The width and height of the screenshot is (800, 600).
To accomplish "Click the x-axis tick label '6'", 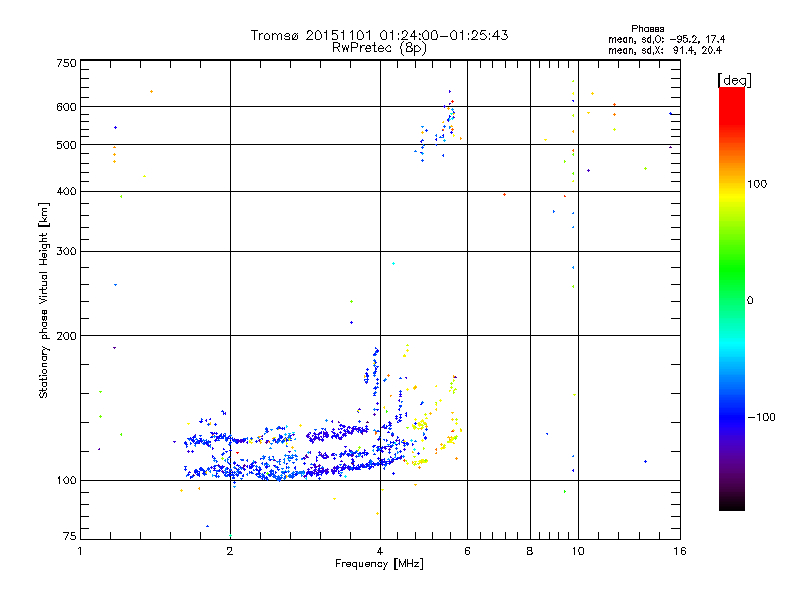I will [467, 551].
